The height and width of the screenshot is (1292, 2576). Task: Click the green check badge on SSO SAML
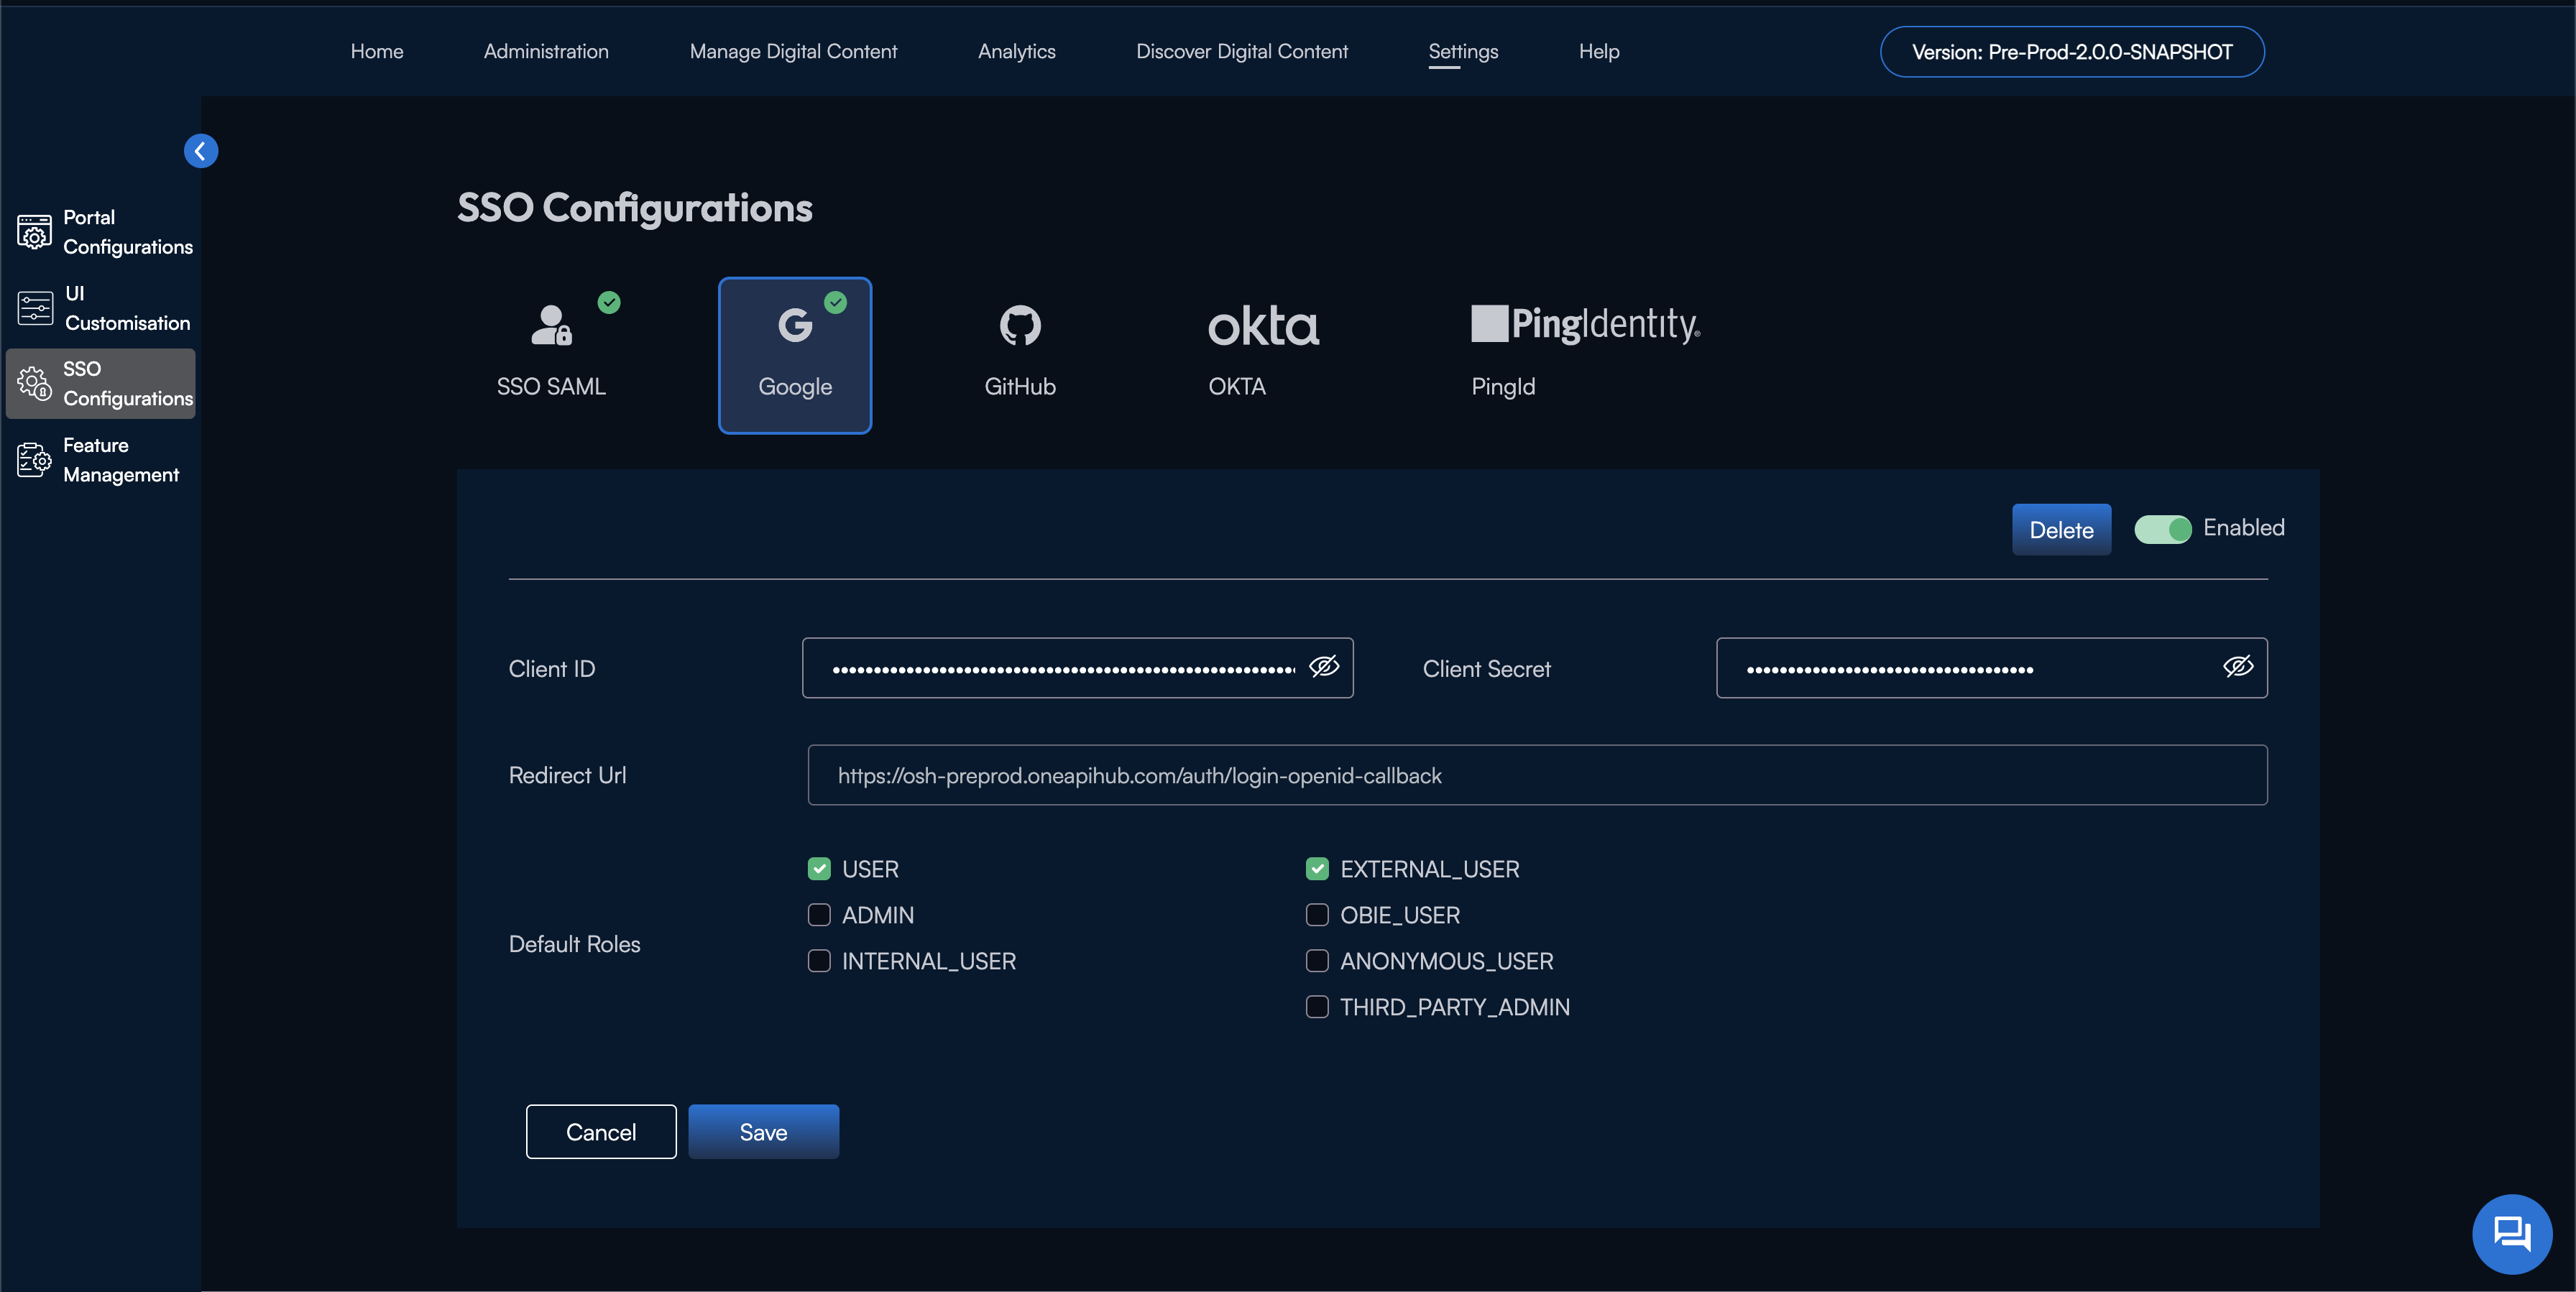(609, 302)
